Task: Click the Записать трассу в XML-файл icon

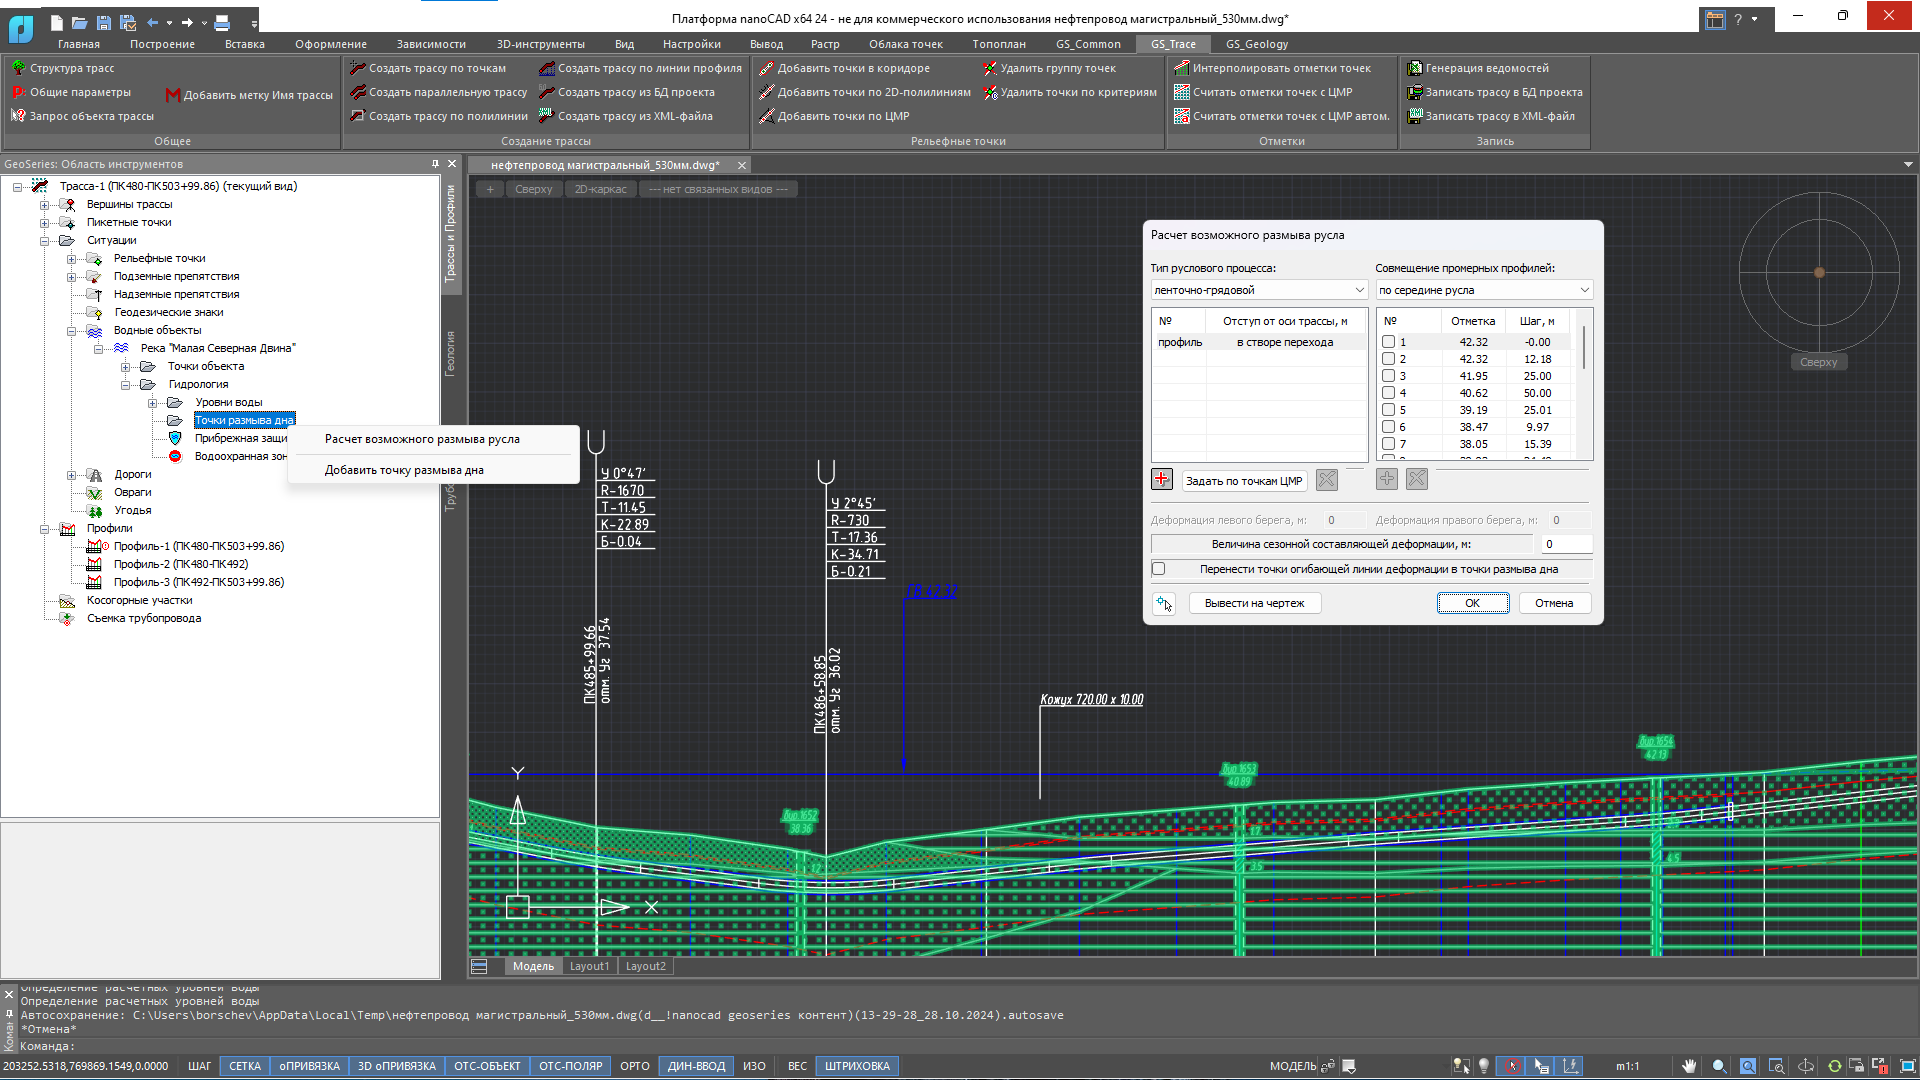Action: click(1414, 116)
